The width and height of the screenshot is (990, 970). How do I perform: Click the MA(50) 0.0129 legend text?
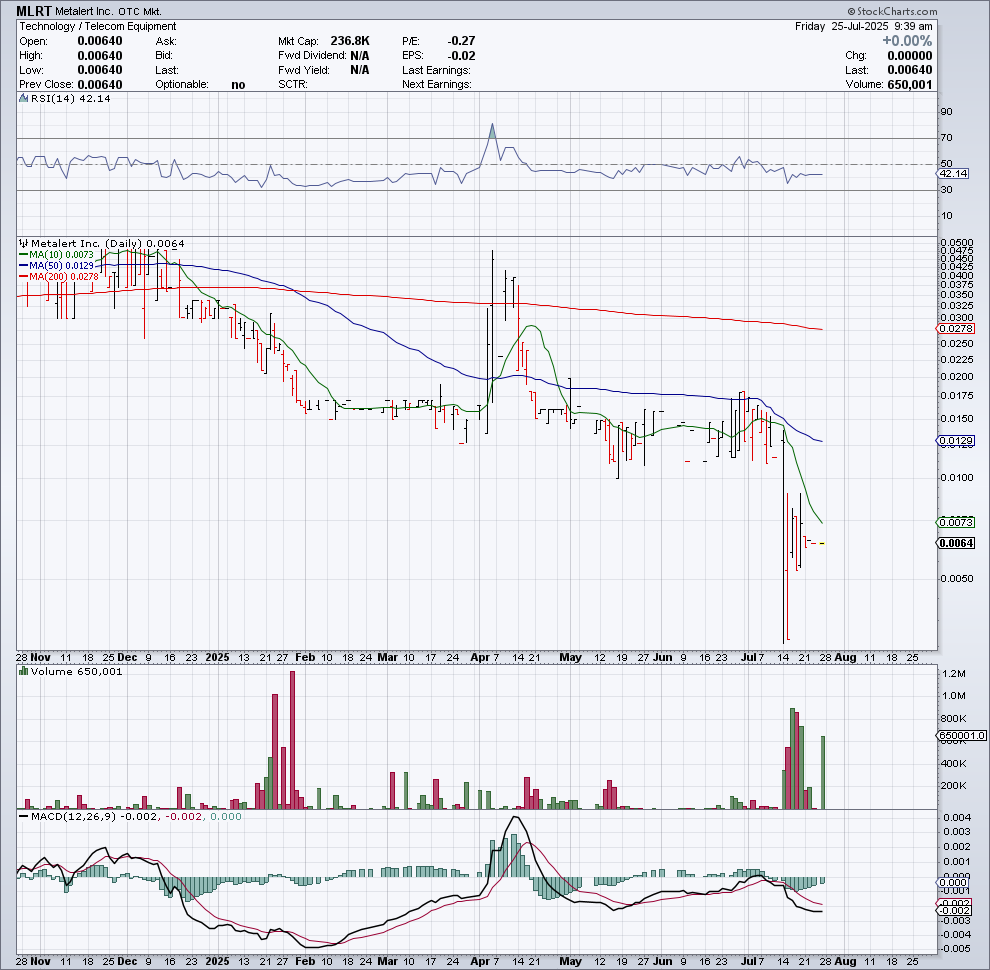click(61, 266)
